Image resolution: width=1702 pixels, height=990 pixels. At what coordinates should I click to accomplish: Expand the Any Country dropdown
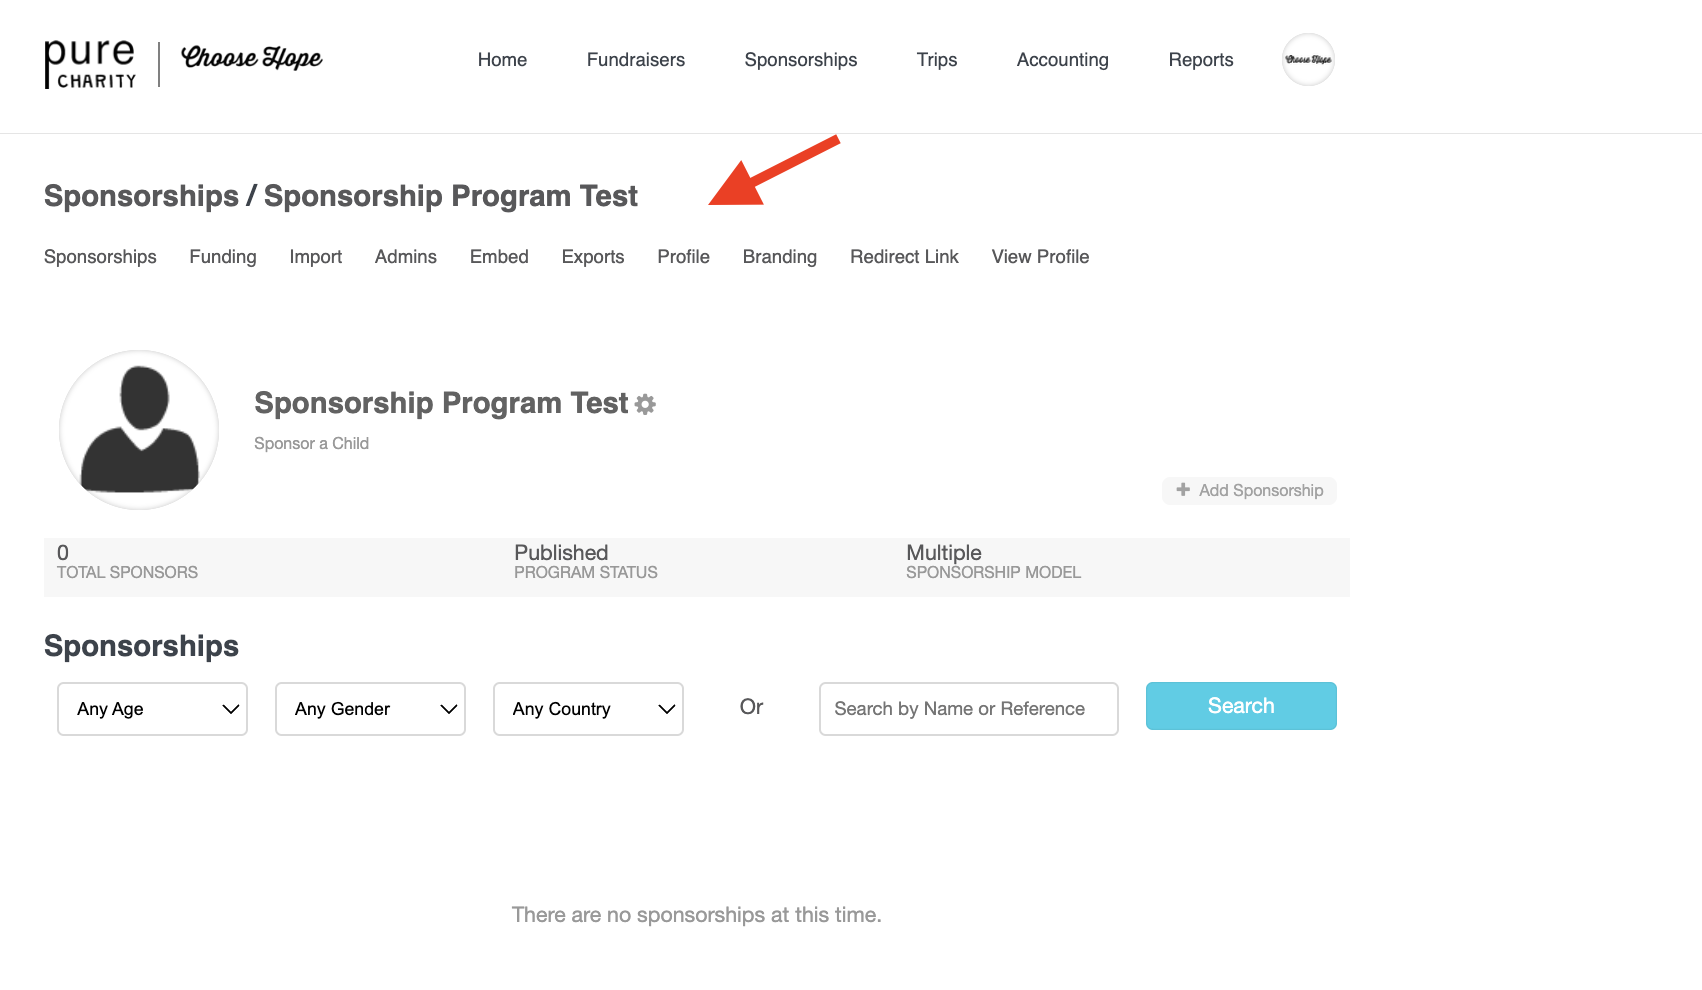[588, 709]
